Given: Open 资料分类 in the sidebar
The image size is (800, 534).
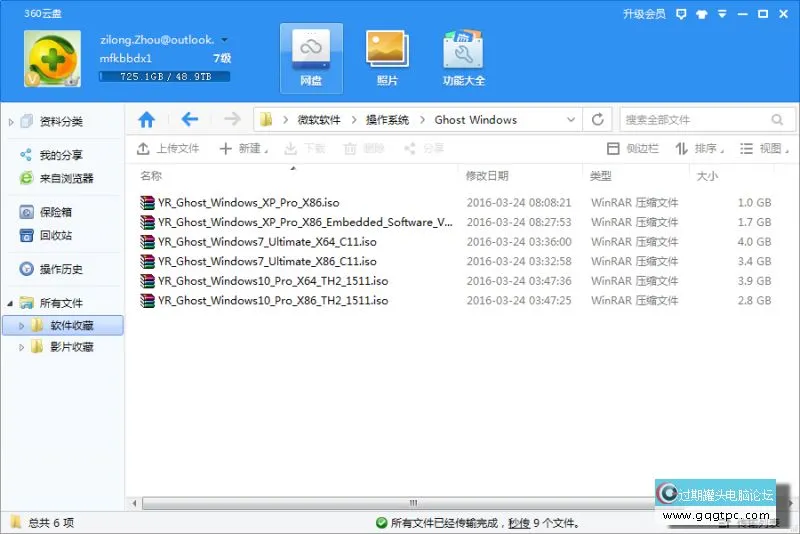Looking at the screenshot, I should (x=61, y=121).
